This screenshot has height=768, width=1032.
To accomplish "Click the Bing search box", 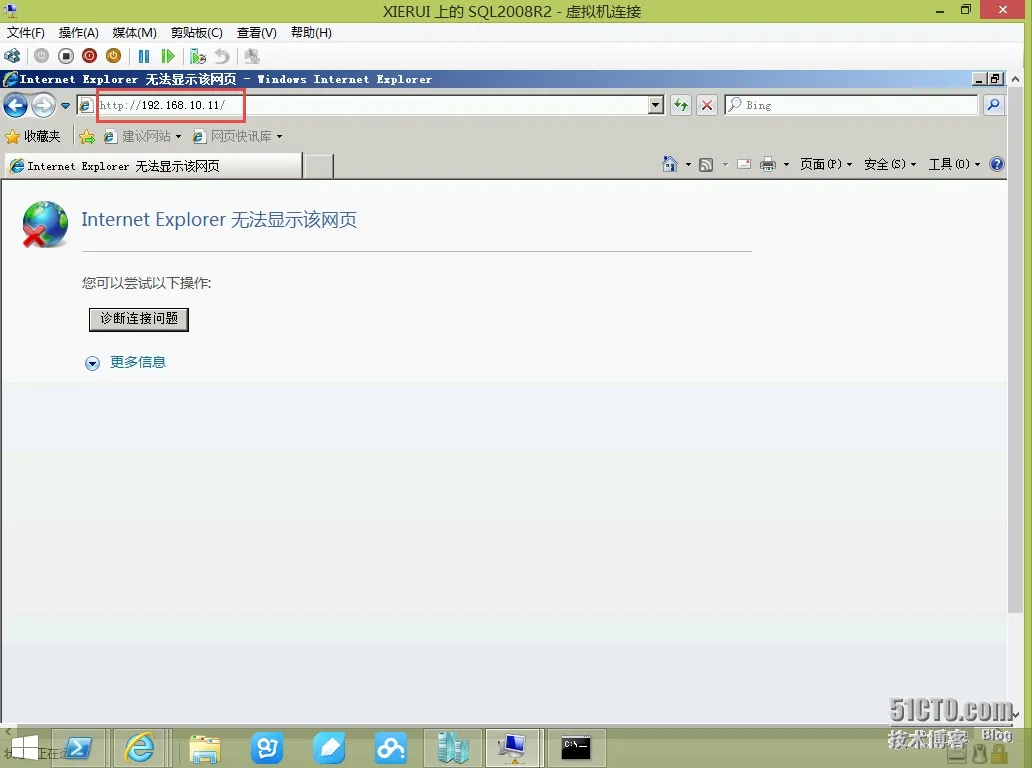I will point(851,105).
